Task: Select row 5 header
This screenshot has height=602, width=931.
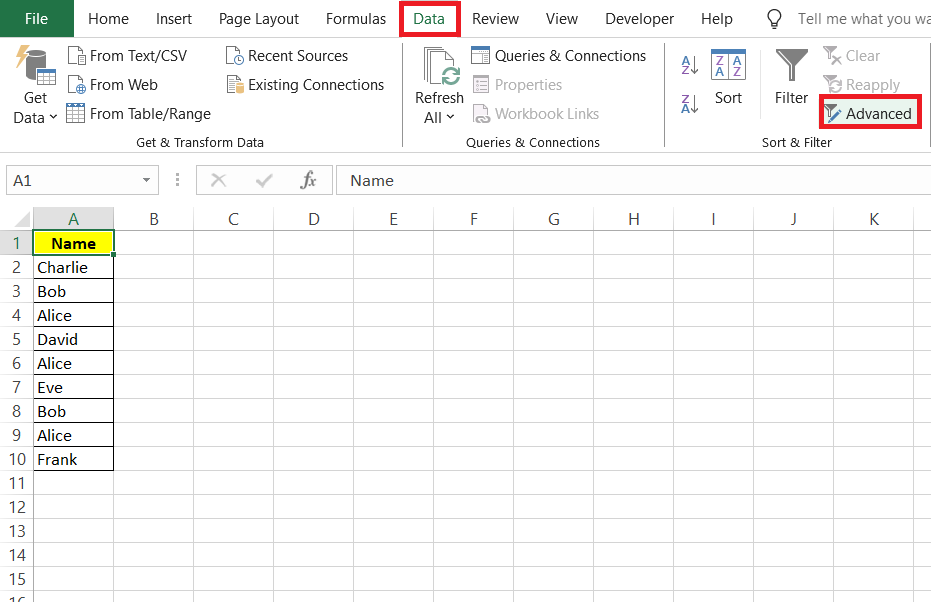Action: [17, 339]
